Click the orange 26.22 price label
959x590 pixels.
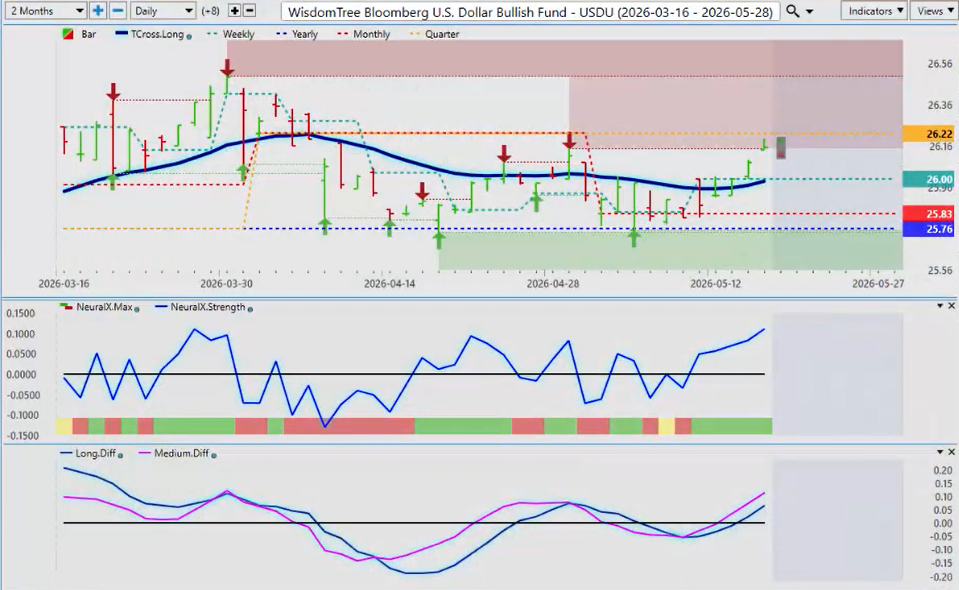pos(928,134)
